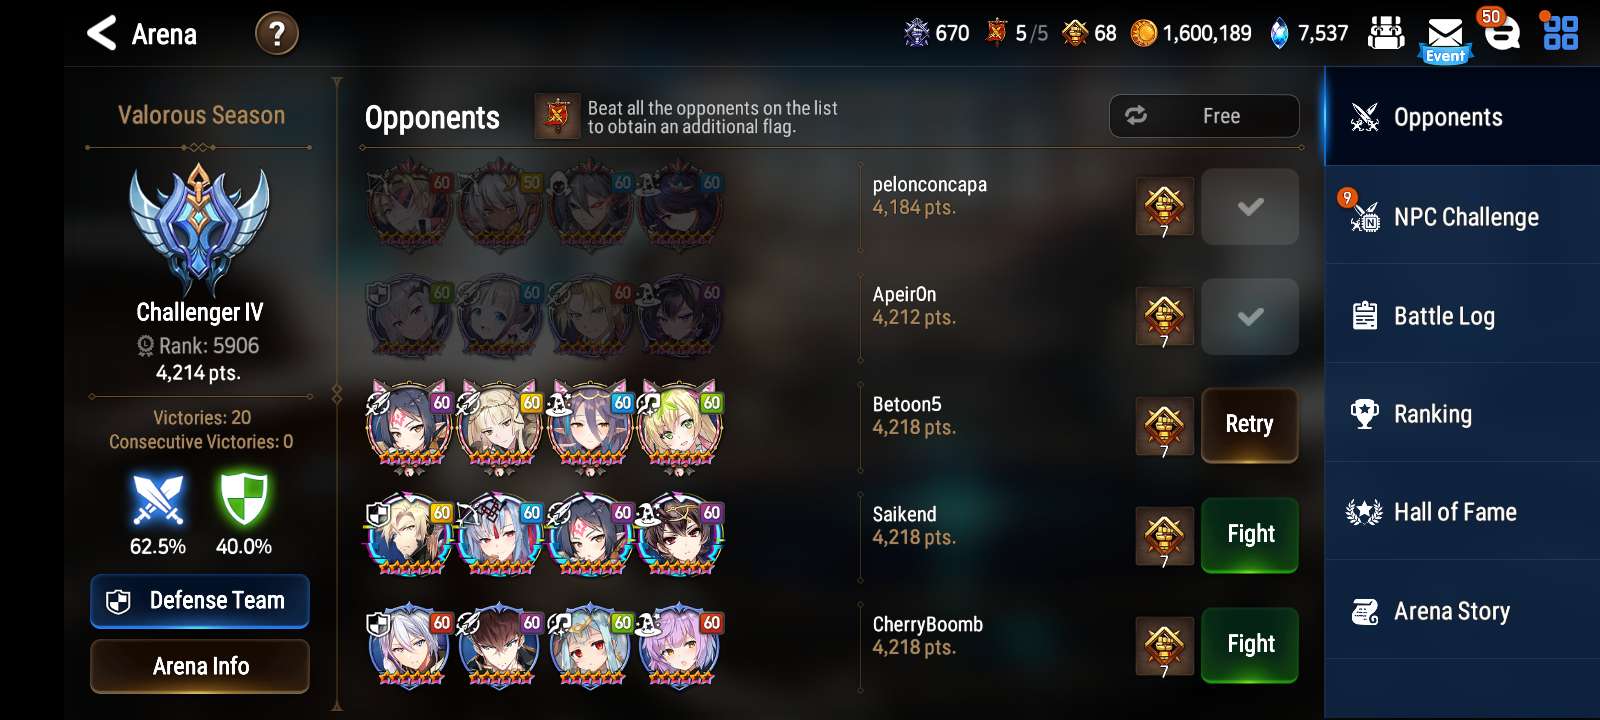Viewport: 1600px width, 720px height.
Task: Switch to the Battle Log tab
Action: tap(1462, 315)
